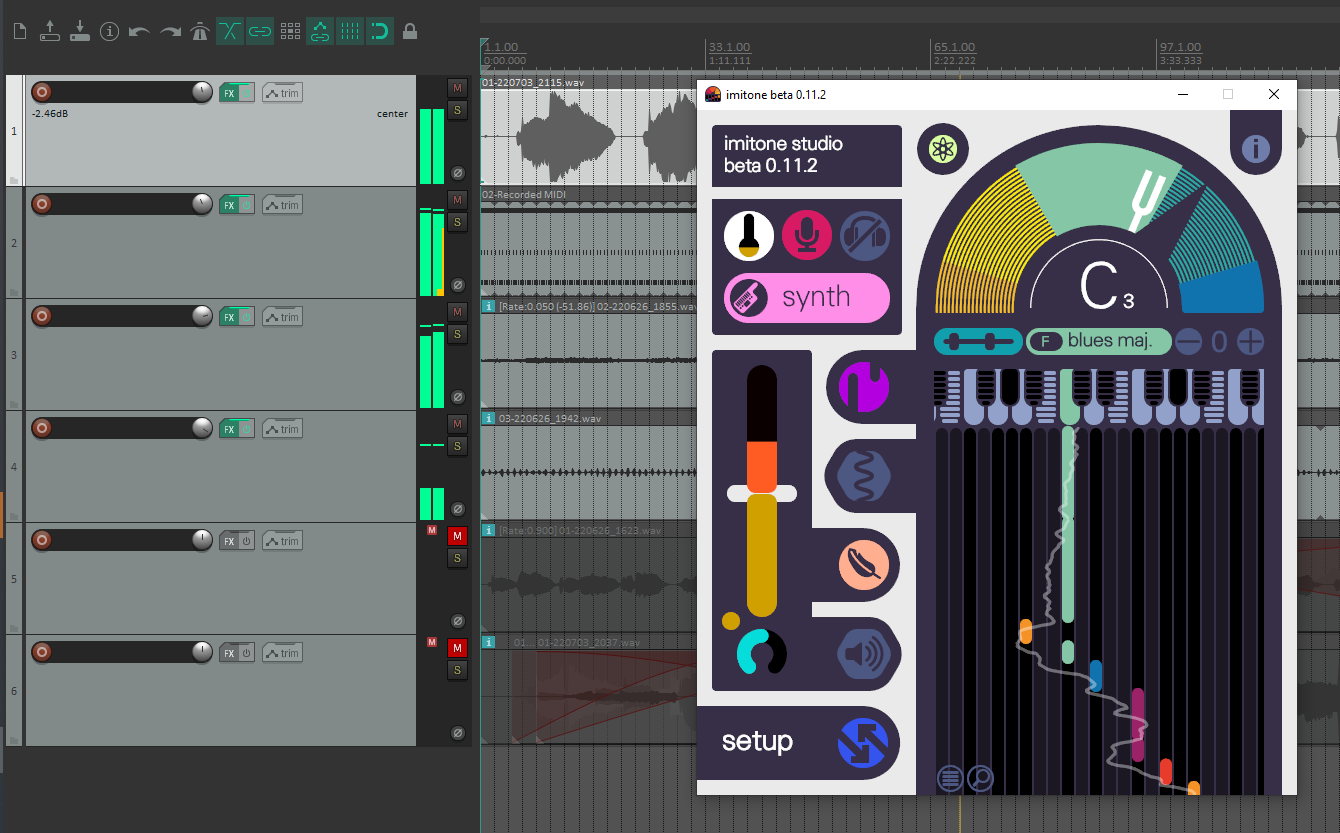Click the plus transpose button
The image size is (1340, 833).
(1250, 341)
